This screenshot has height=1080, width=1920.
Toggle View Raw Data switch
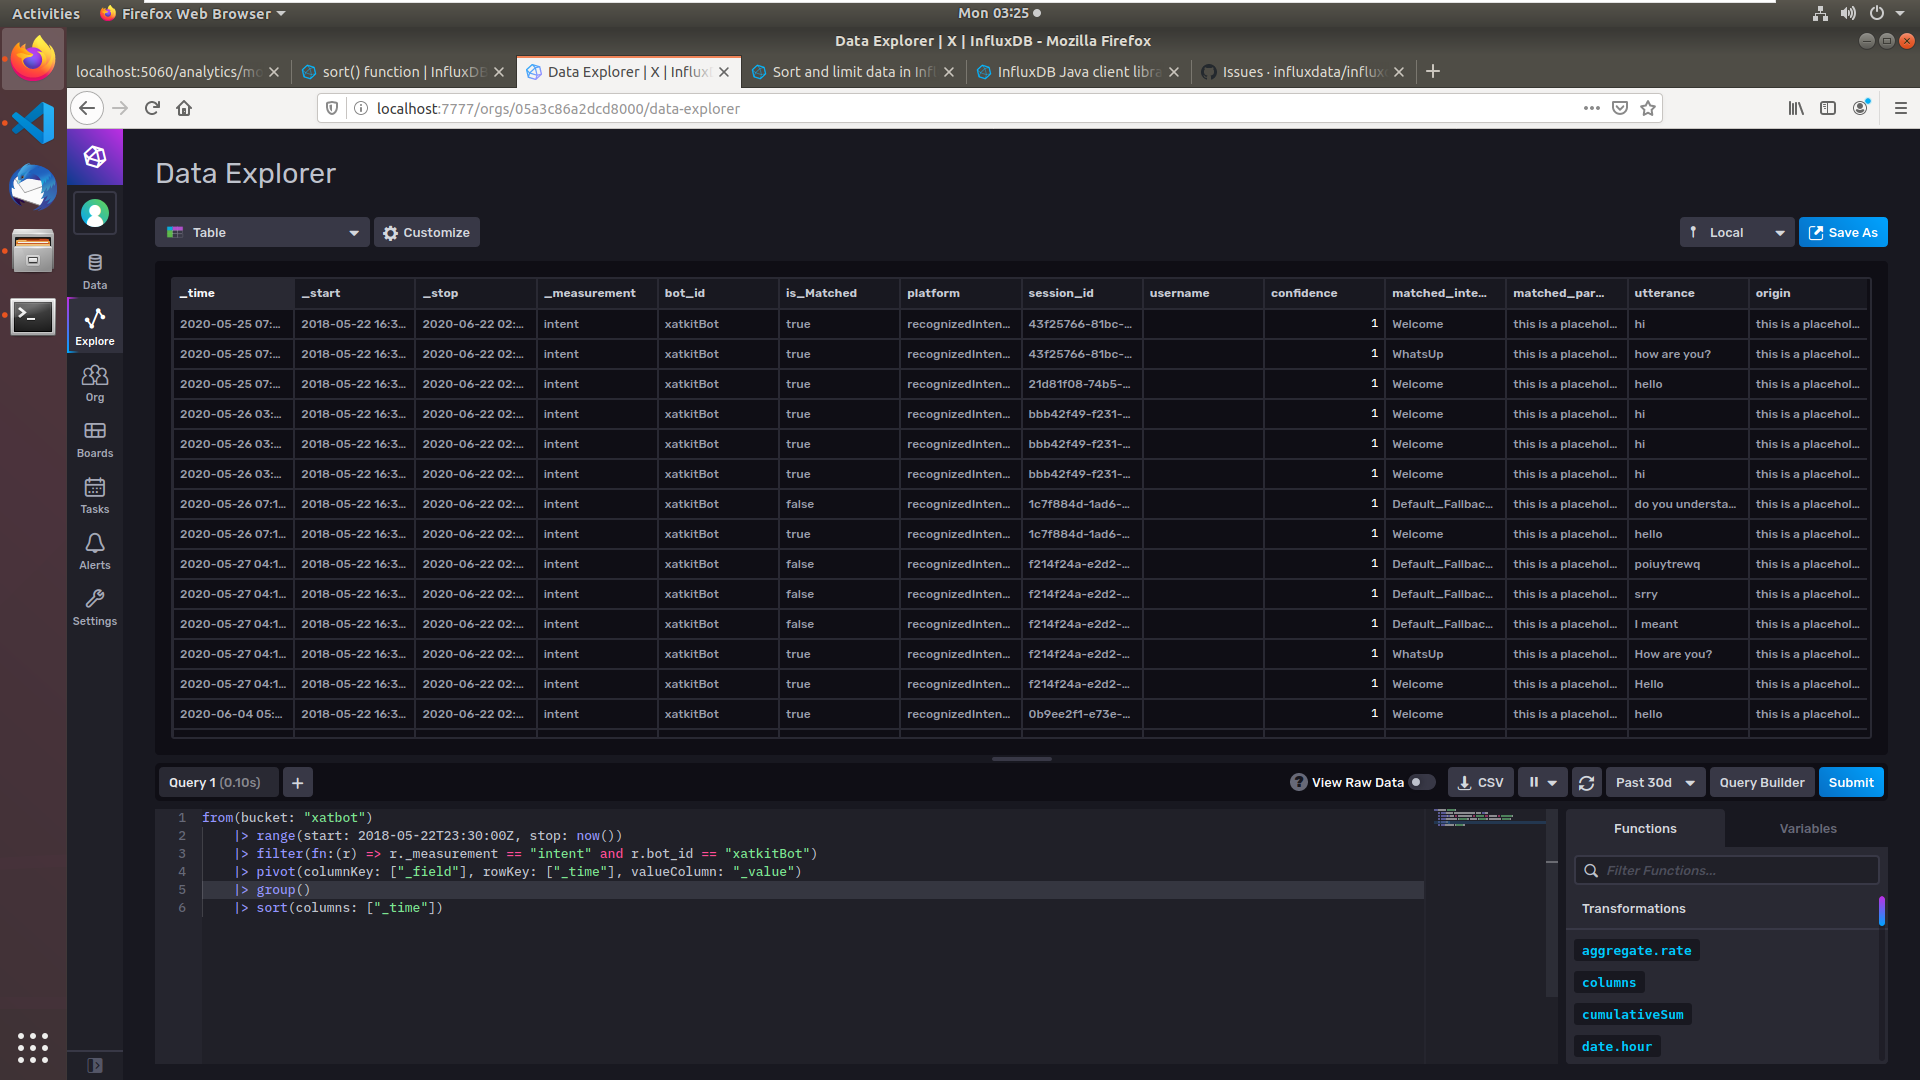point(1422,783)
